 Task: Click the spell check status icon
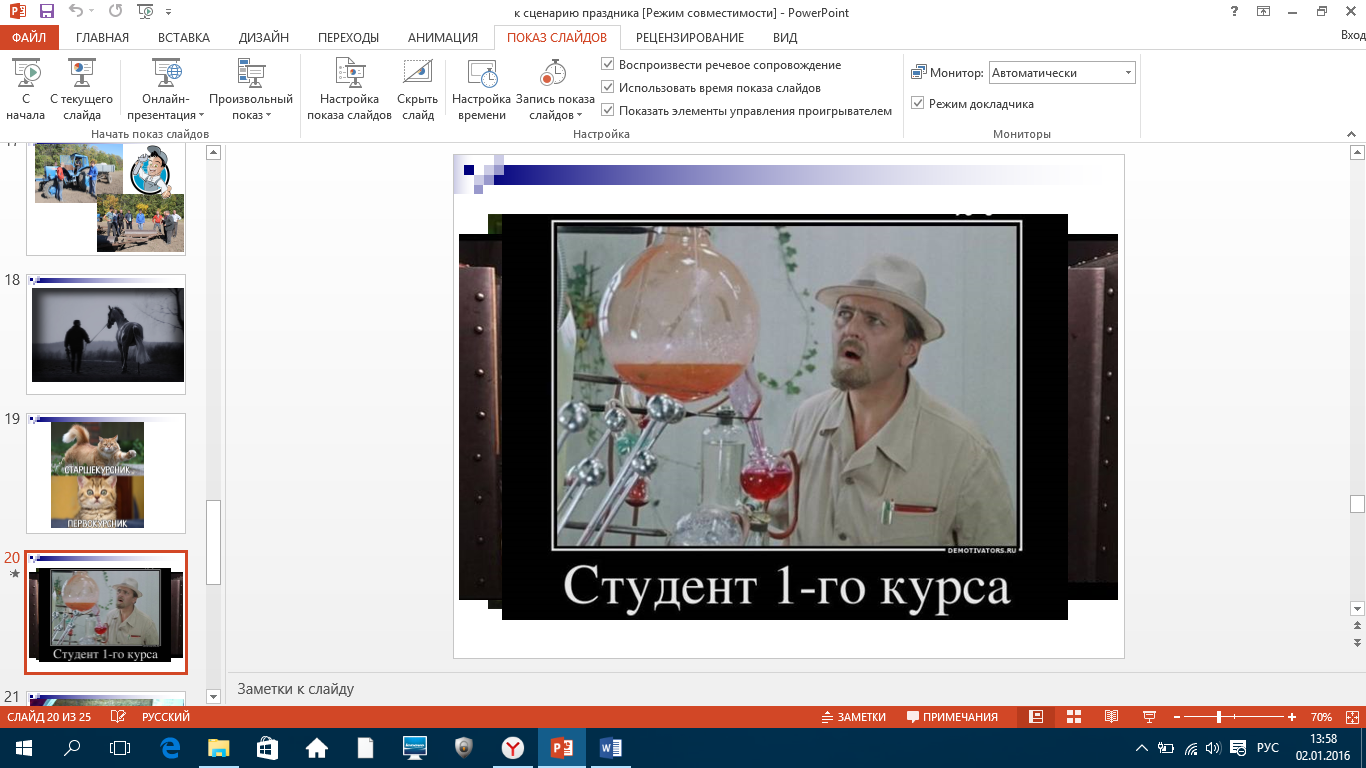(x=119, y=717)
